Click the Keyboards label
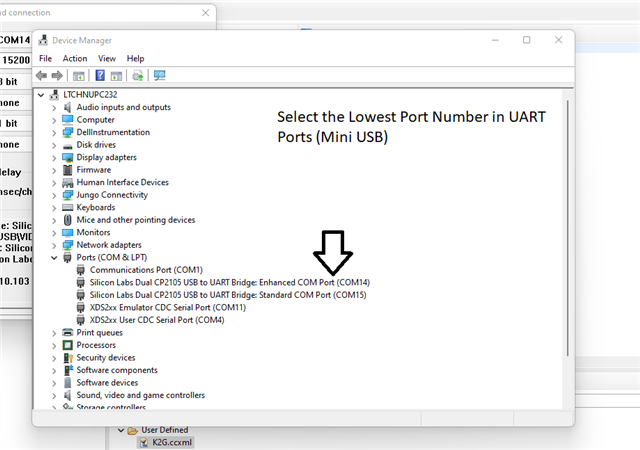 (96, 207)
